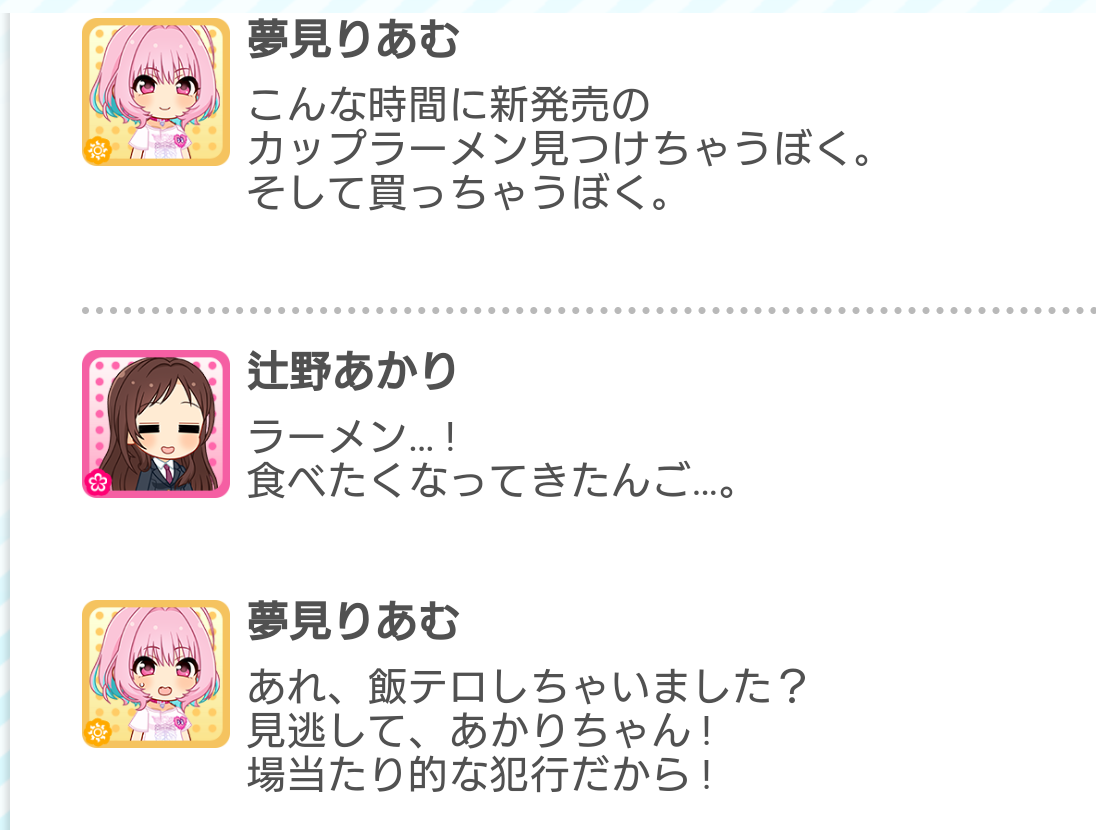The image size is (1096, 830).
Task: Click the top 夢見りあむ smiling avatar
Action: coord(156,92)
